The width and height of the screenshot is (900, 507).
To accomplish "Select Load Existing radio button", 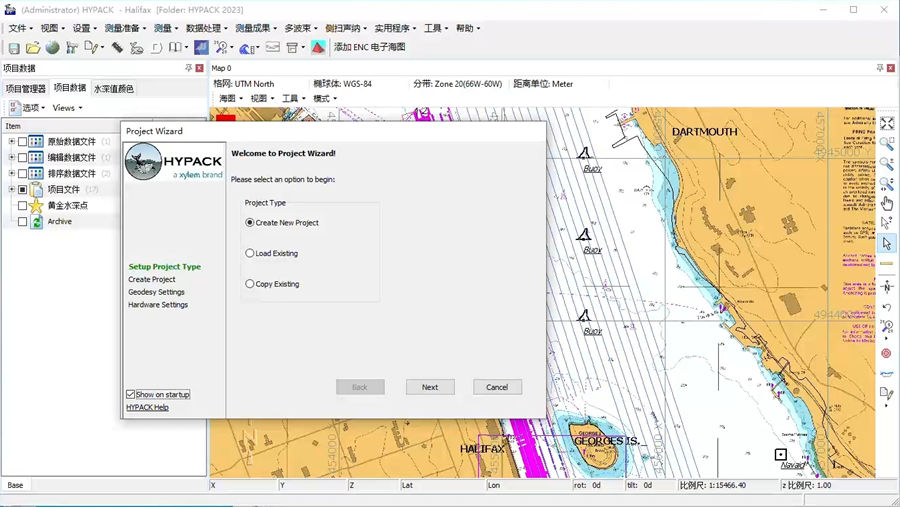I will [x=250, y=253].
